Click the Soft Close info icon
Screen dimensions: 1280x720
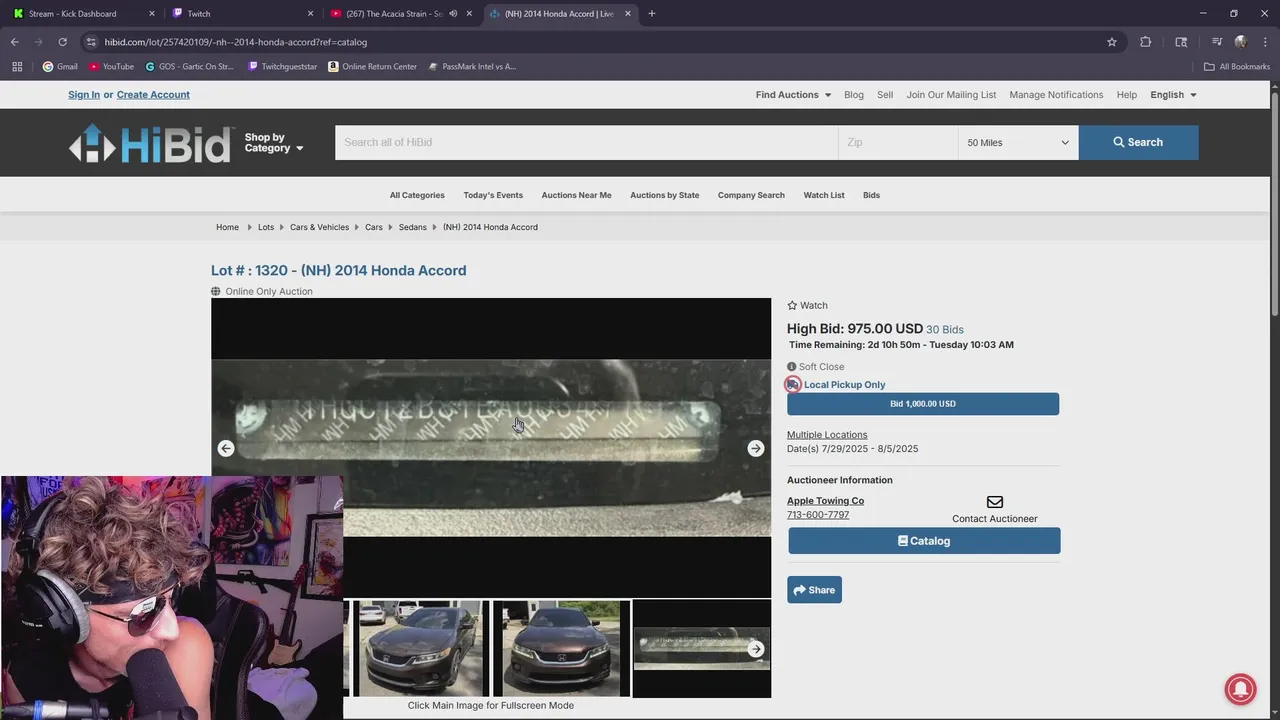coord(792,367)
